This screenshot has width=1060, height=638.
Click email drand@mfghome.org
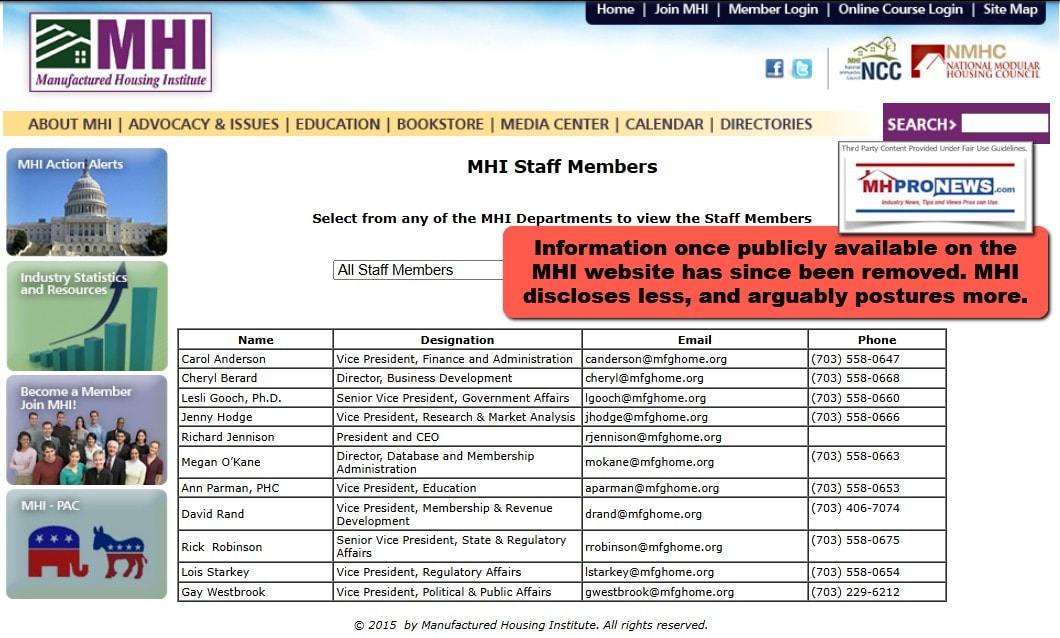[644, 514]
